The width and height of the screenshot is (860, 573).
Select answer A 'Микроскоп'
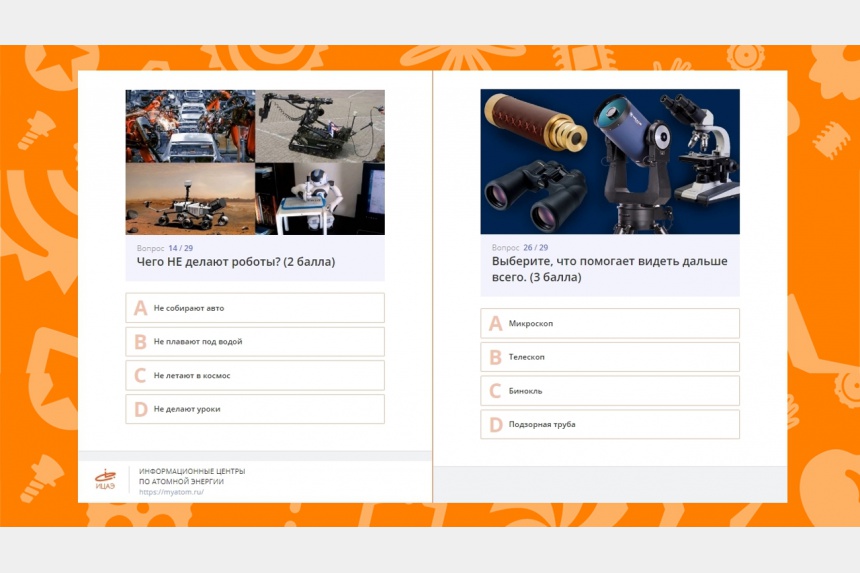pos(610,324)
